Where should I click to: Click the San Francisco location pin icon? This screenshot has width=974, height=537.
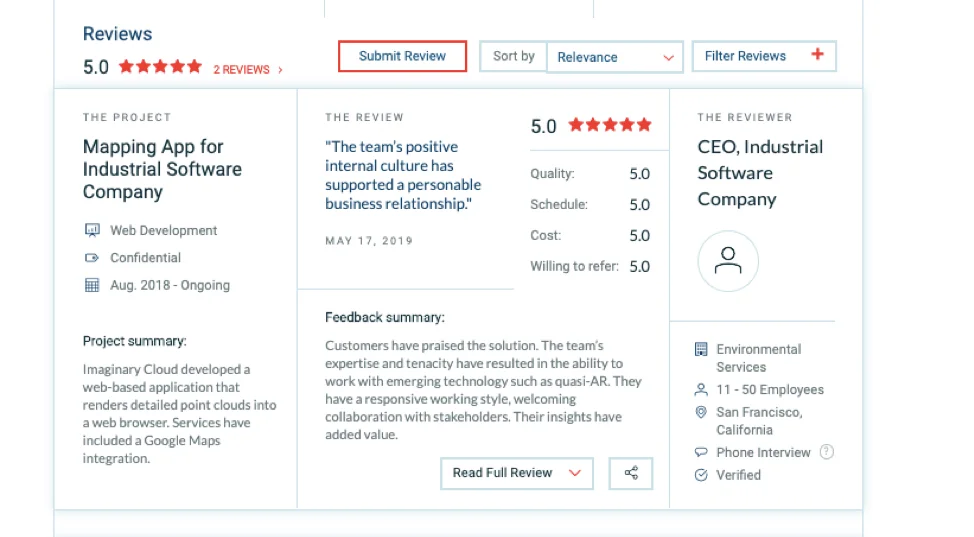[x=701, y=412]
